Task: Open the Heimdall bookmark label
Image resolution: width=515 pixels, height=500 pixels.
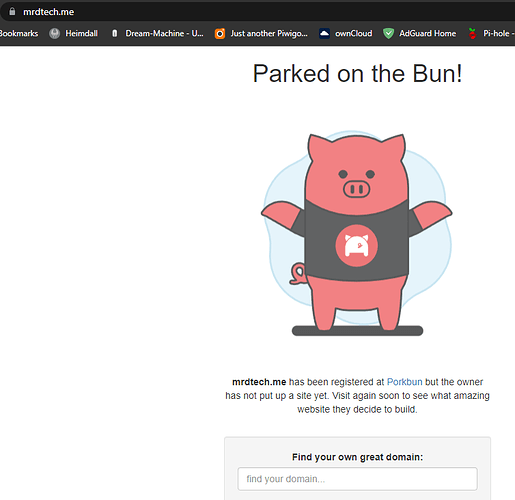Action: 81,33
